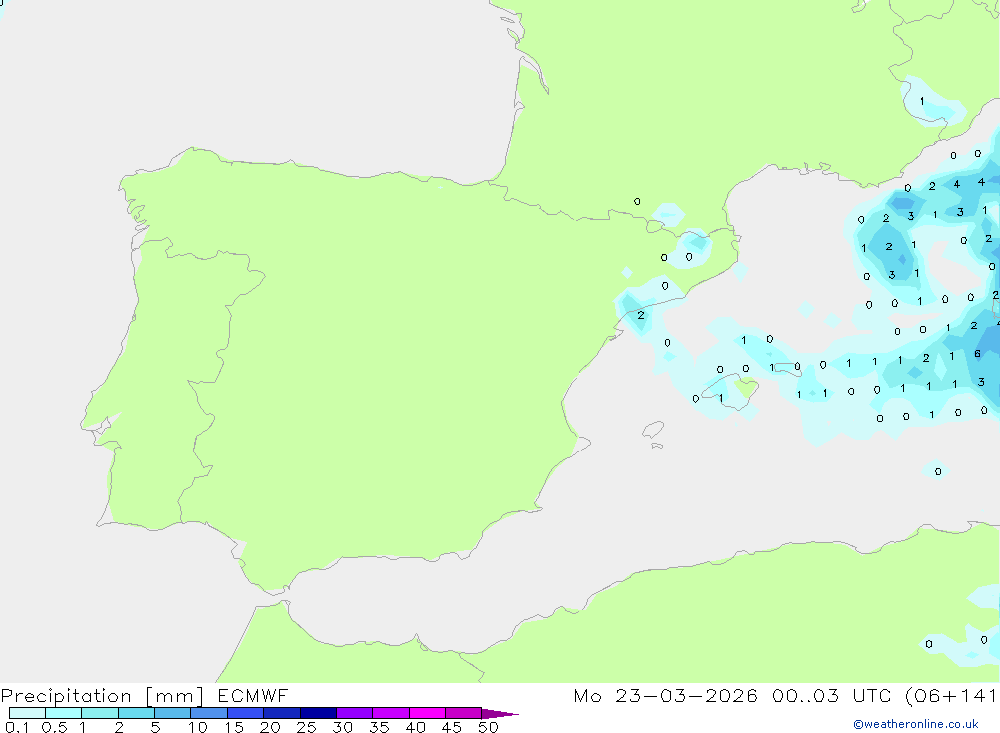Select the 15–20 mm legend swatch
Viewport: 1000px width, 733px height.
click(x=245, y=713)
